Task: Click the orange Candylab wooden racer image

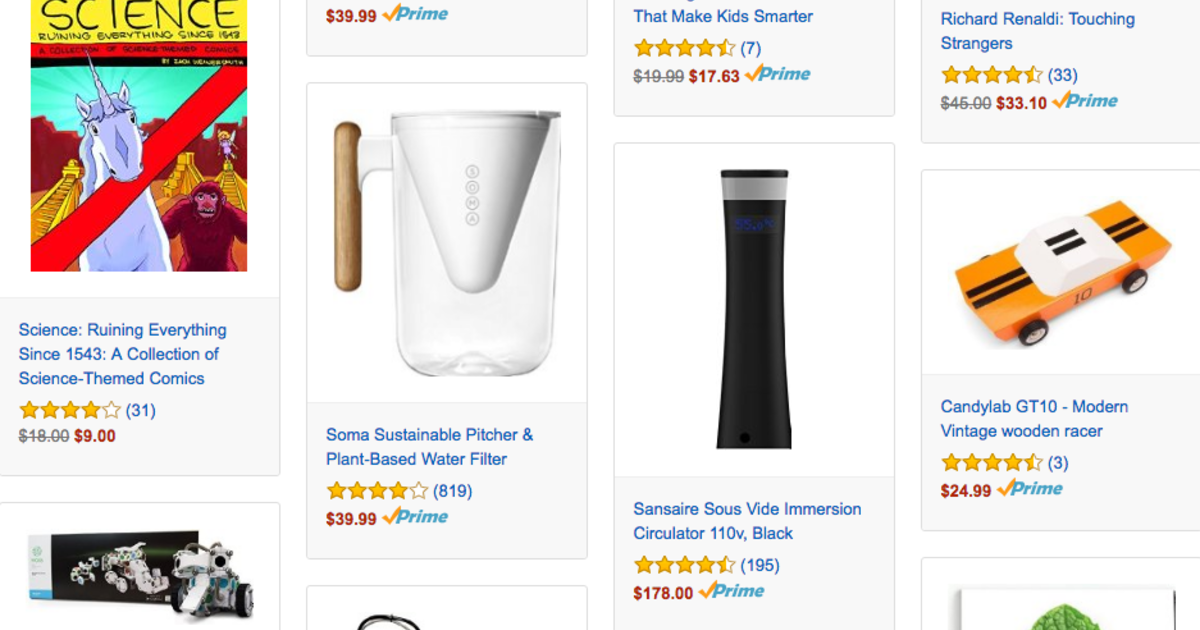Action: (1061, 272)
